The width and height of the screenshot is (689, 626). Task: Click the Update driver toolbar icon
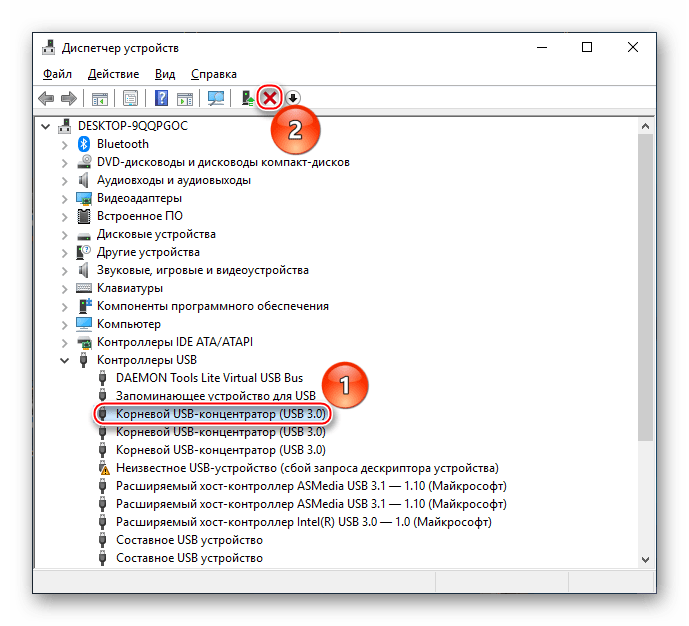tap(248, 98)
